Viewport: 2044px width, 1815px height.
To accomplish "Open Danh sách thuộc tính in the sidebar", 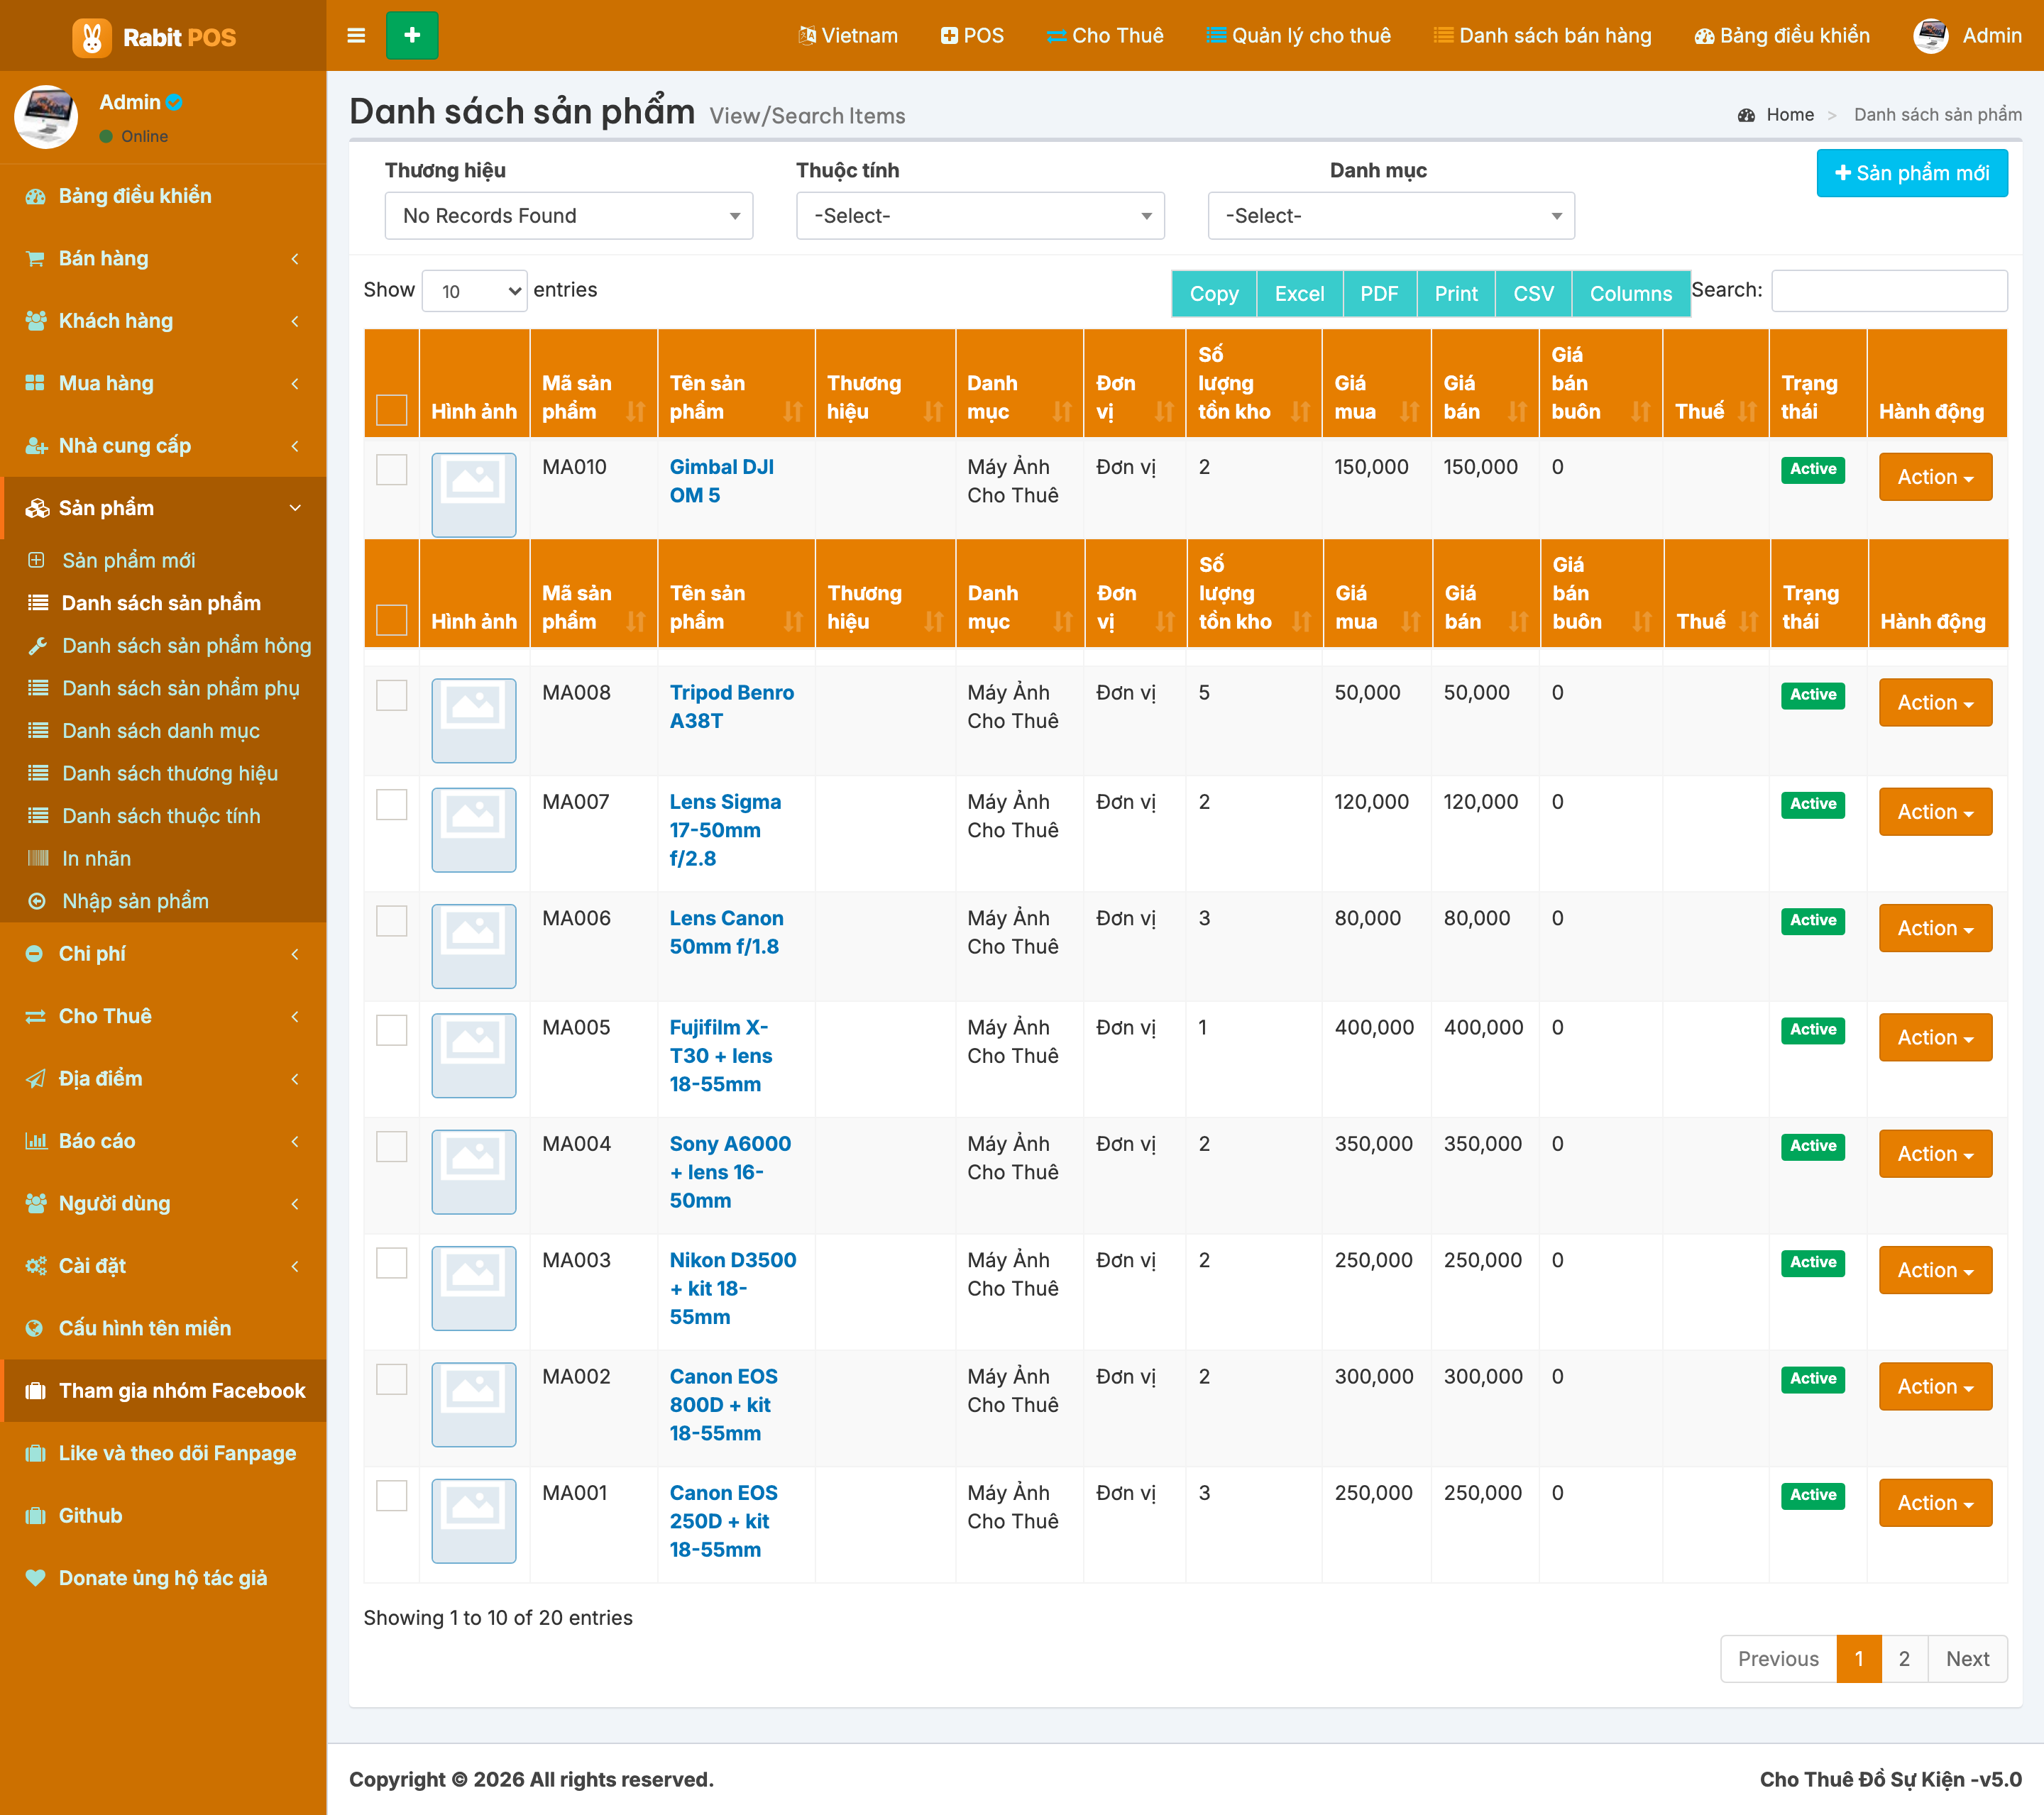I will tap(161, 816).
